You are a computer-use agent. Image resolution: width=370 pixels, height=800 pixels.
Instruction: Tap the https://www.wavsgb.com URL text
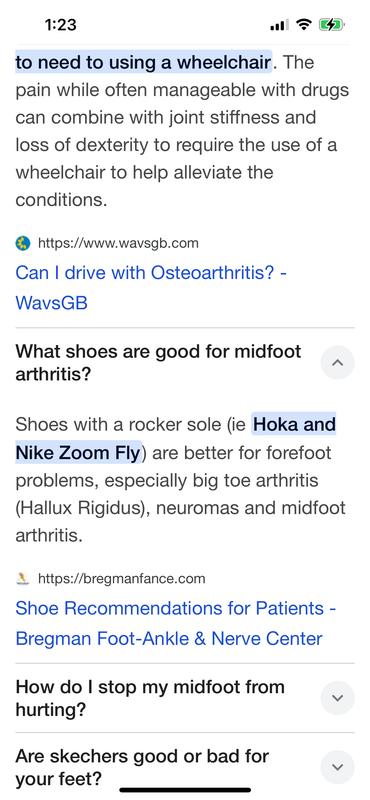pyautogui.click(x=118, y=243)
